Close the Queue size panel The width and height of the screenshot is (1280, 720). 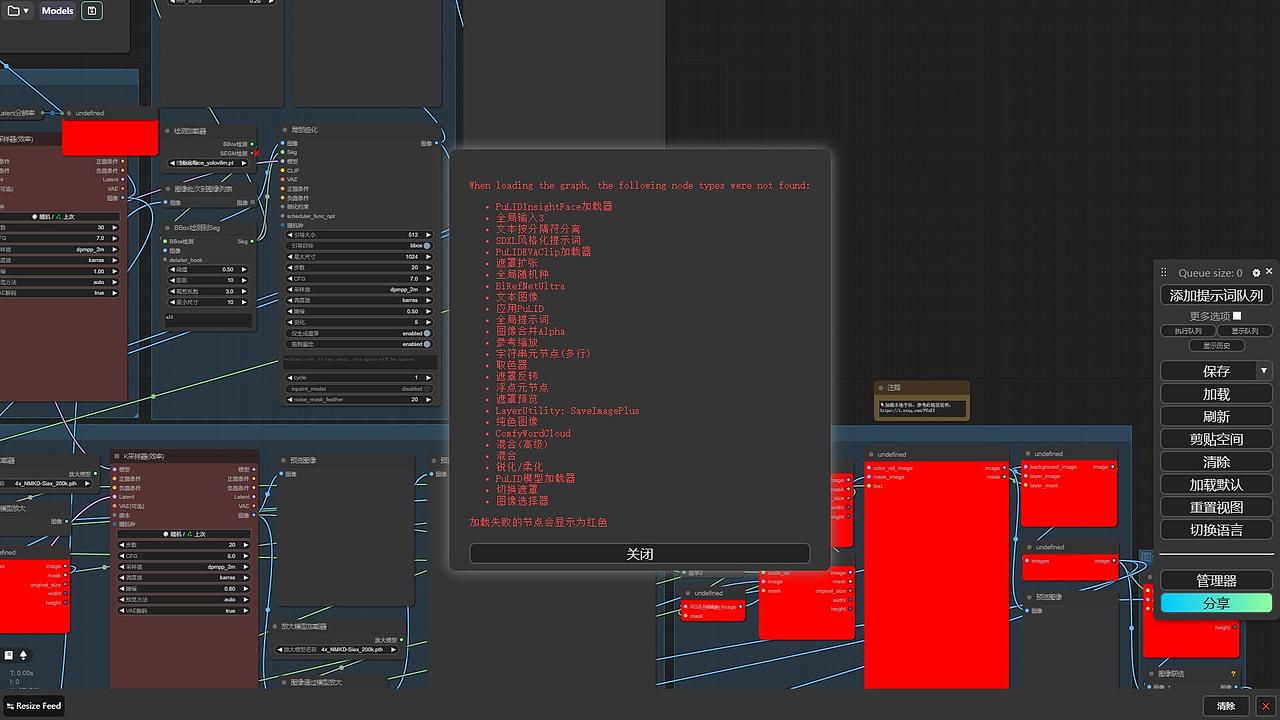(1269, 272)
